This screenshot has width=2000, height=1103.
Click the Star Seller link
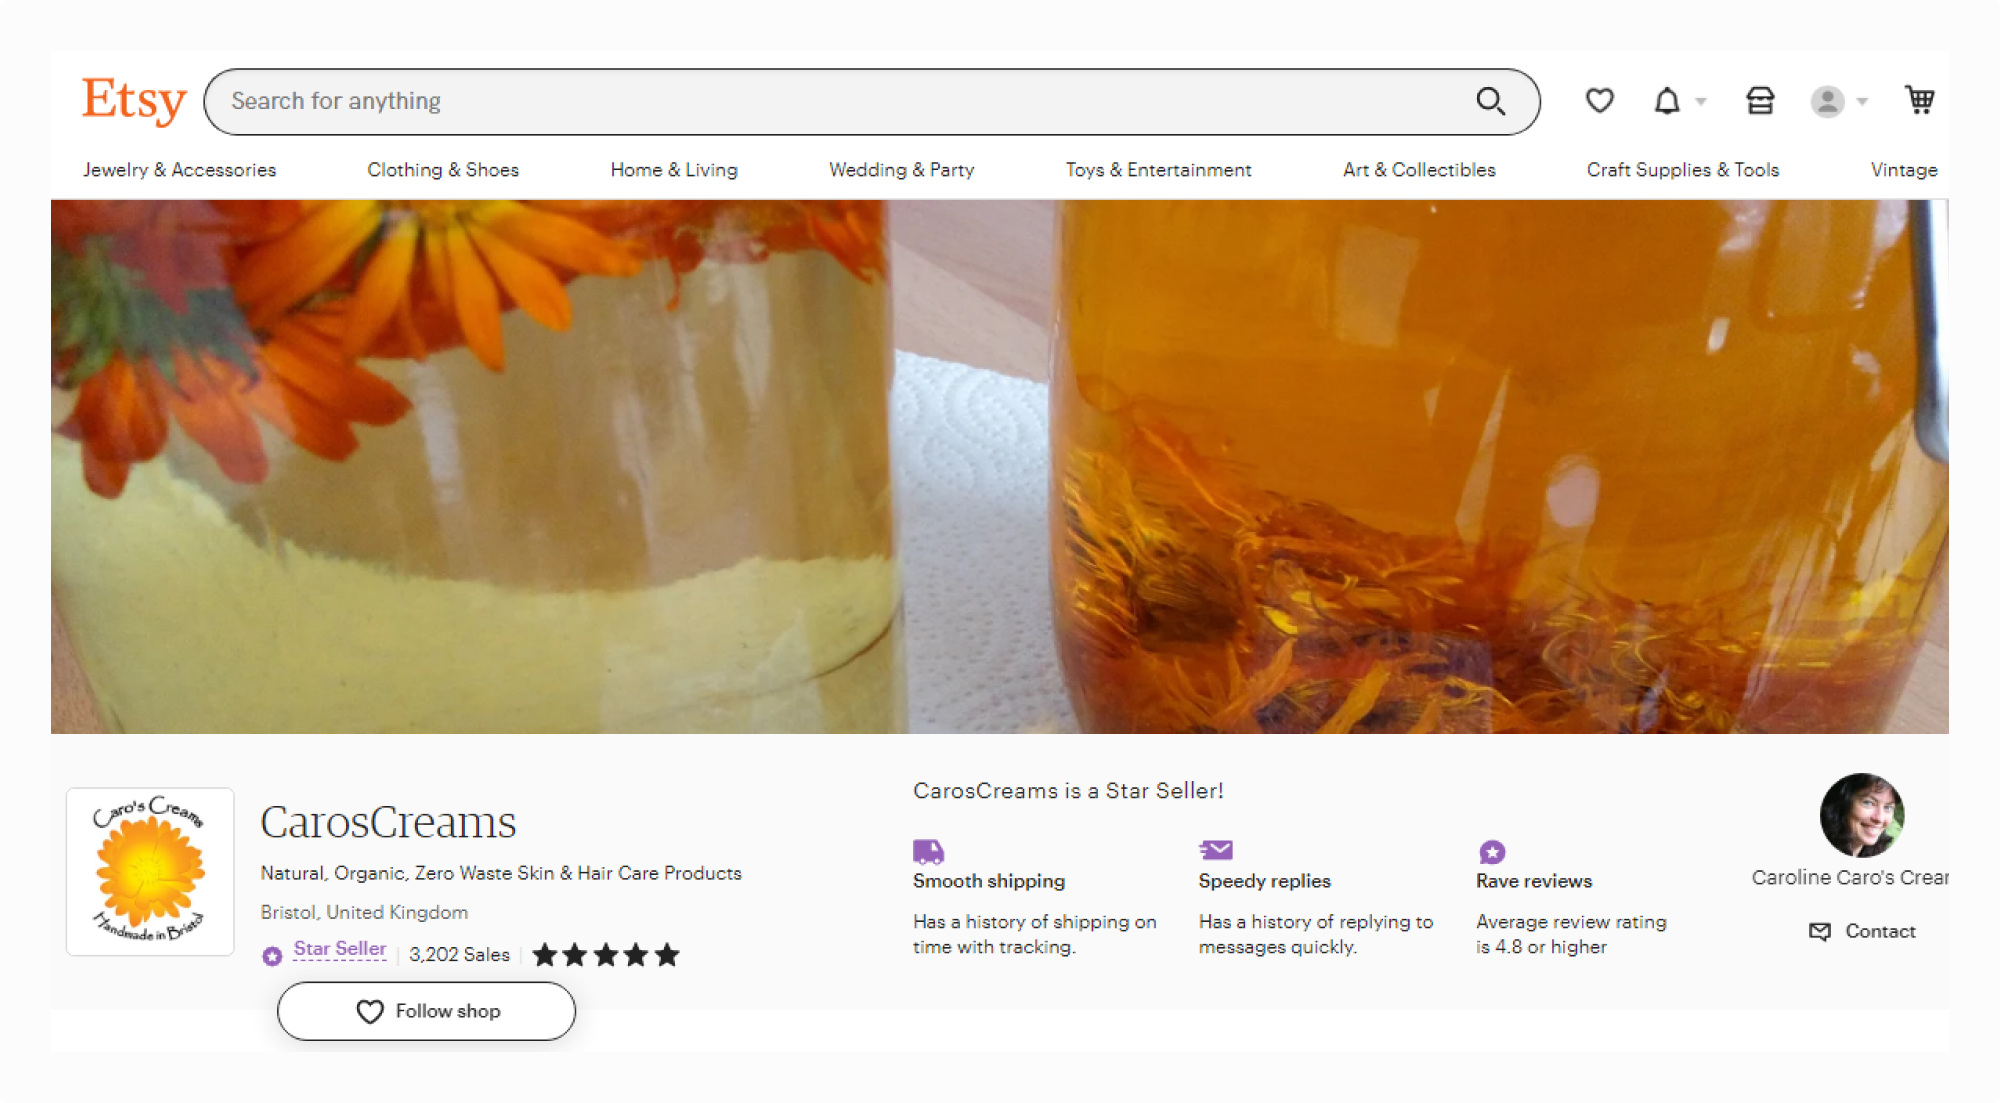pos(340,949)
